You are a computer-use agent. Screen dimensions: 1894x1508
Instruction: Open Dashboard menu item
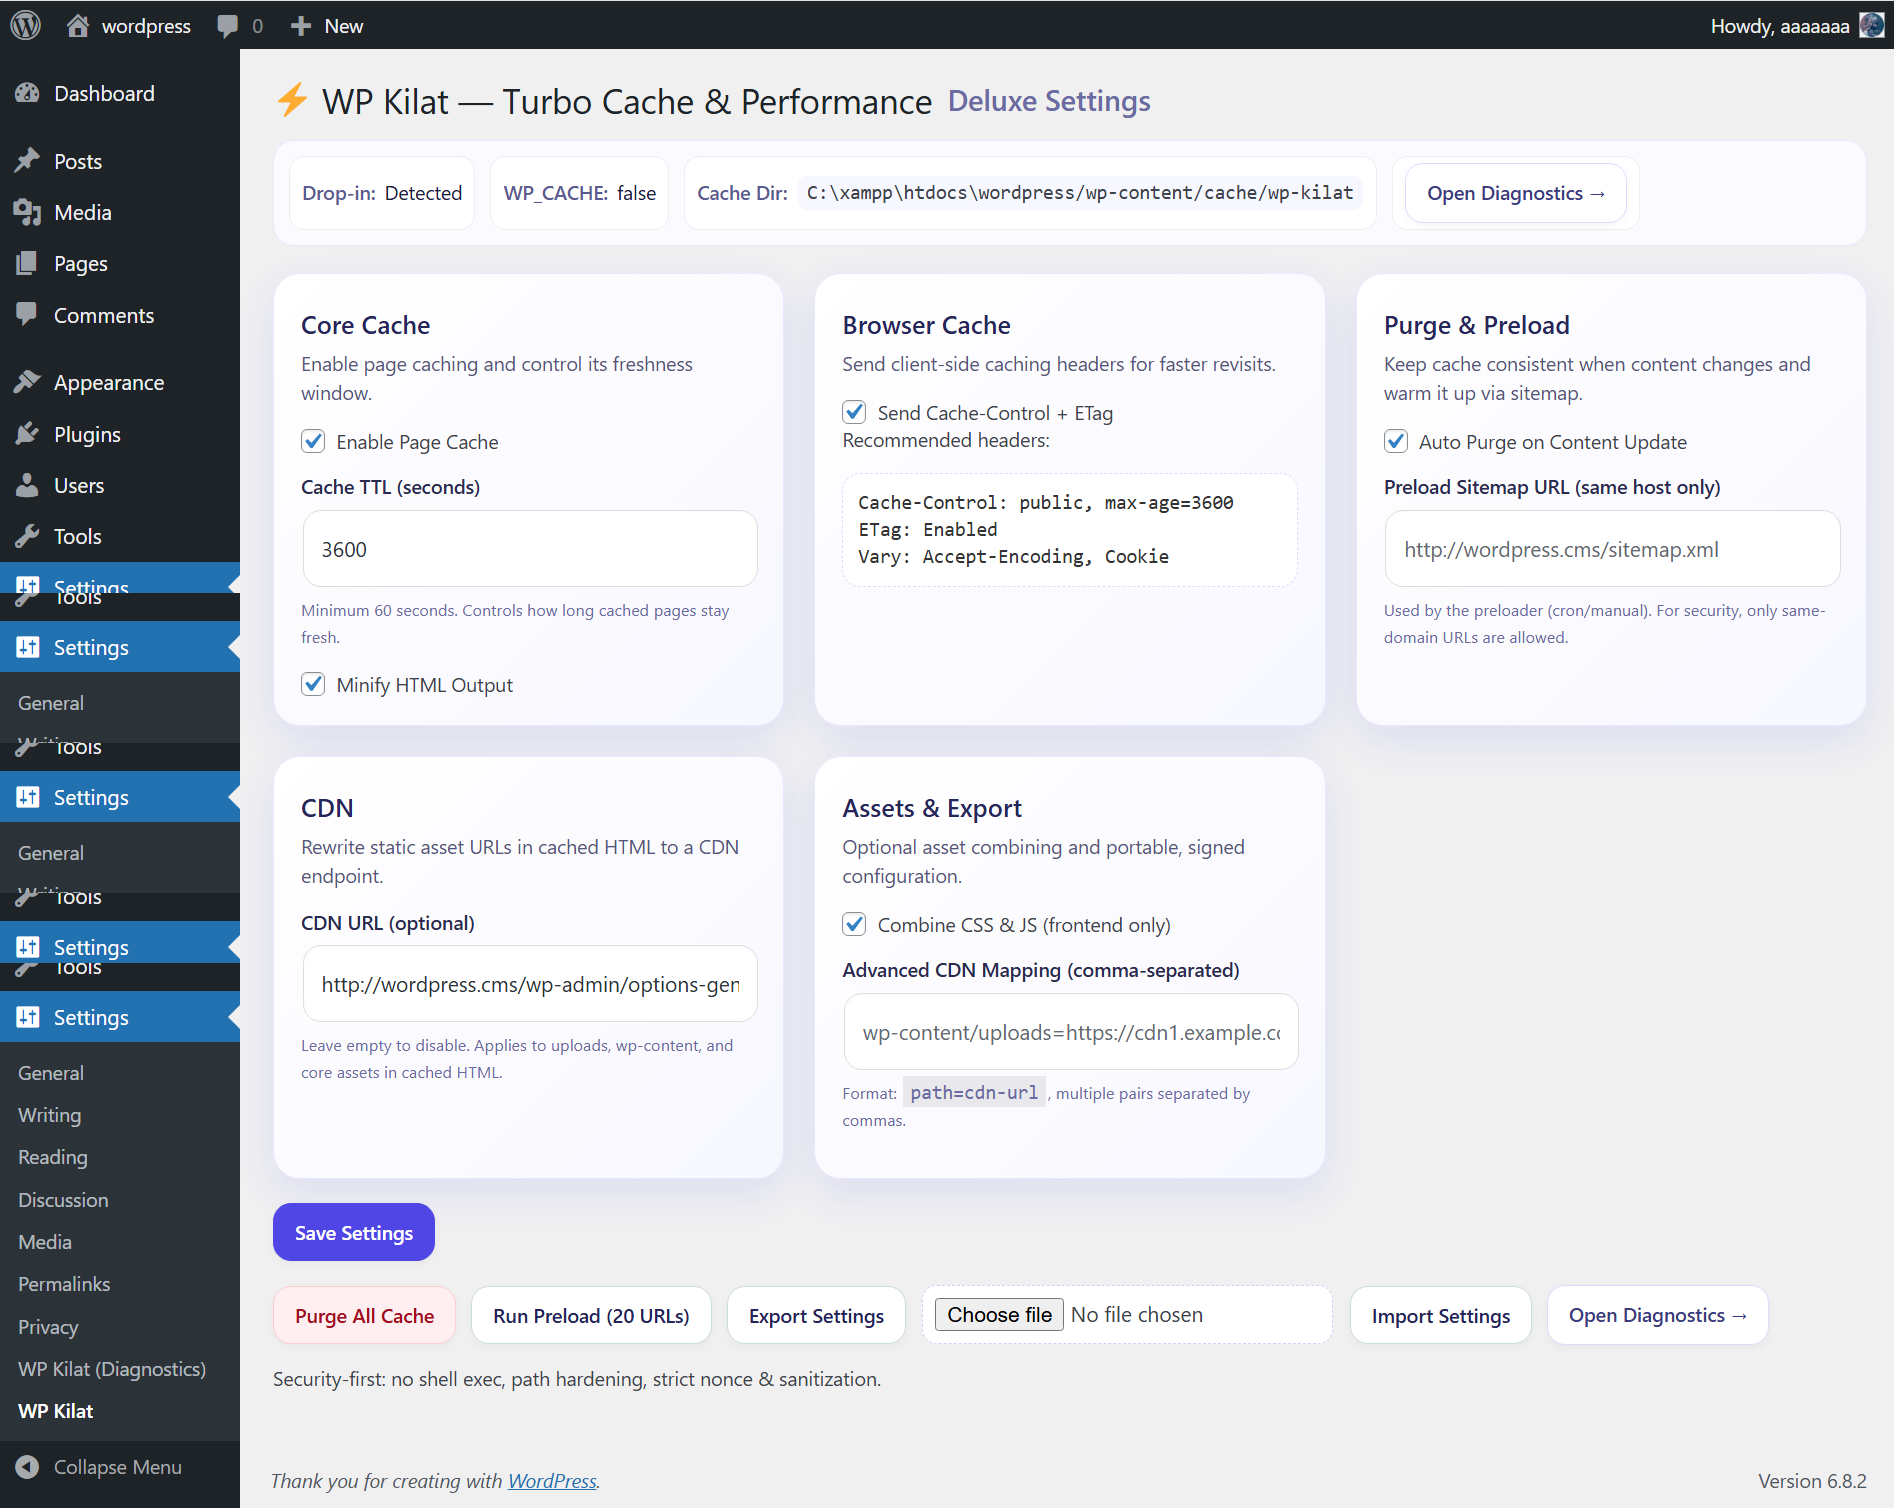coord(120,93)
